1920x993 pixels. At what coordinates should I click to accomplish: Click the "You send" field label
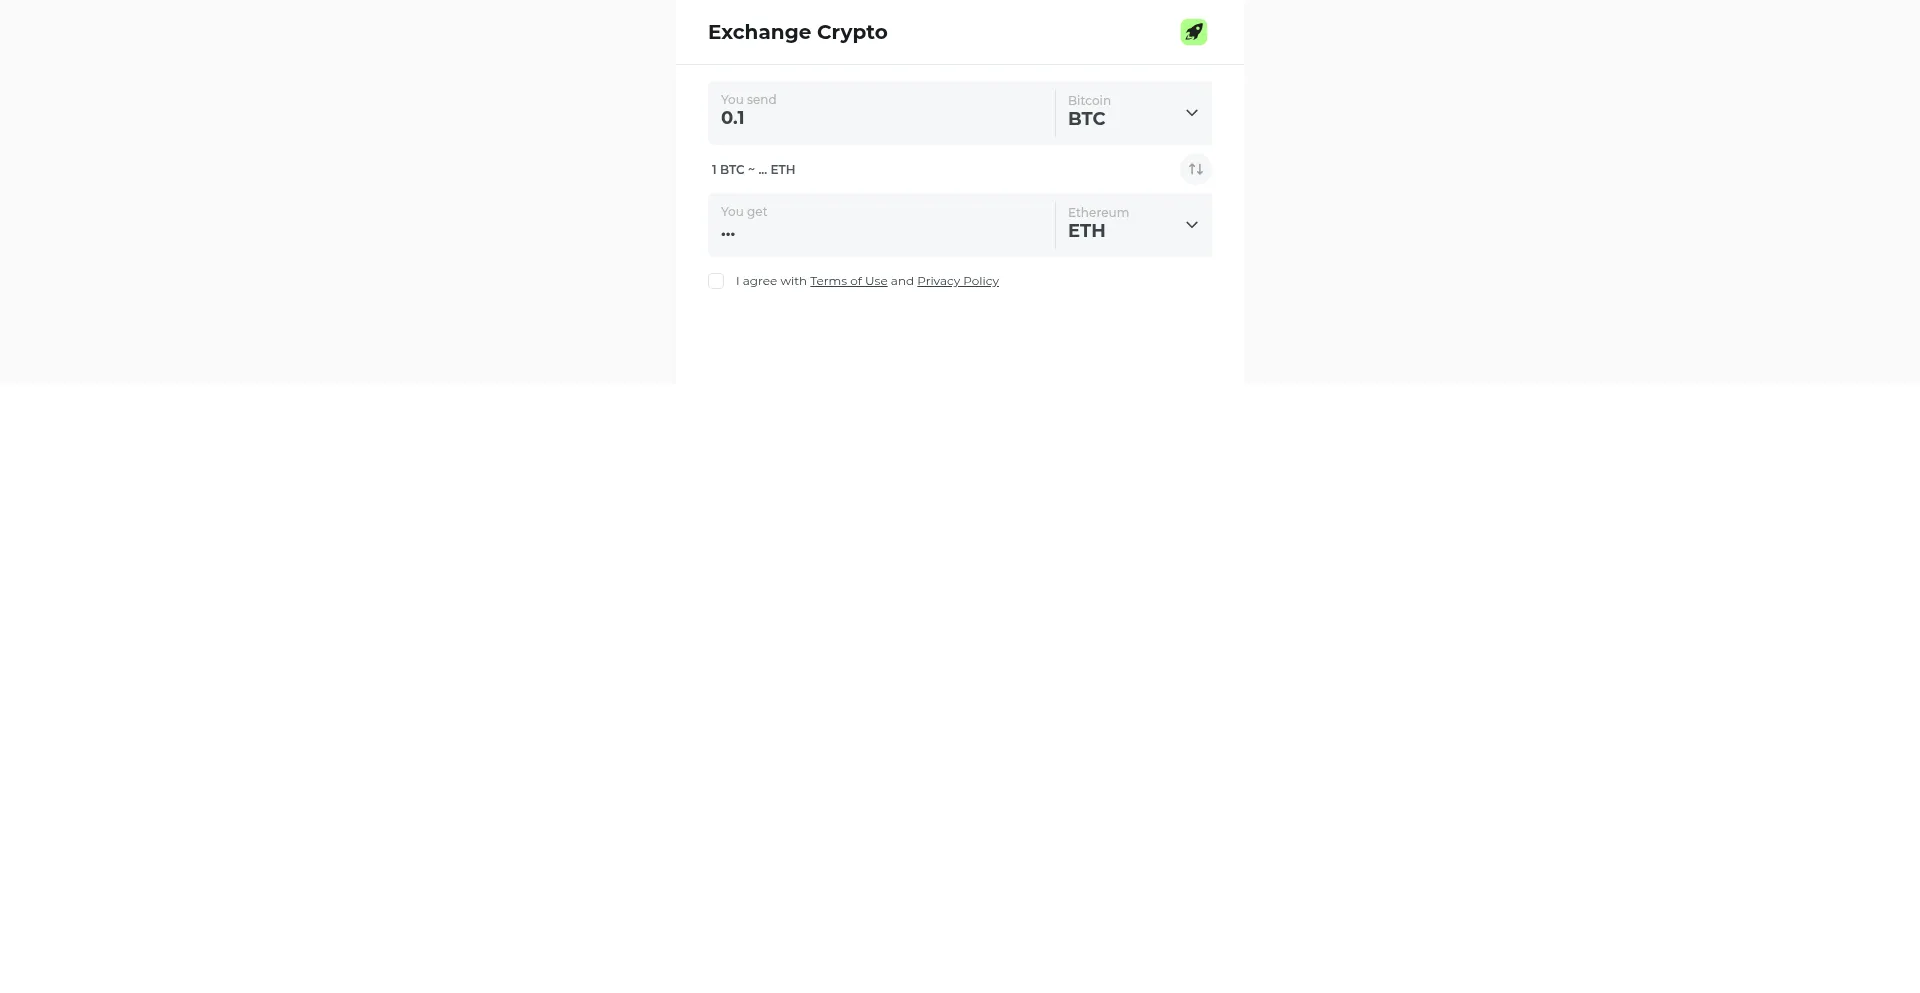click(748, 99)
